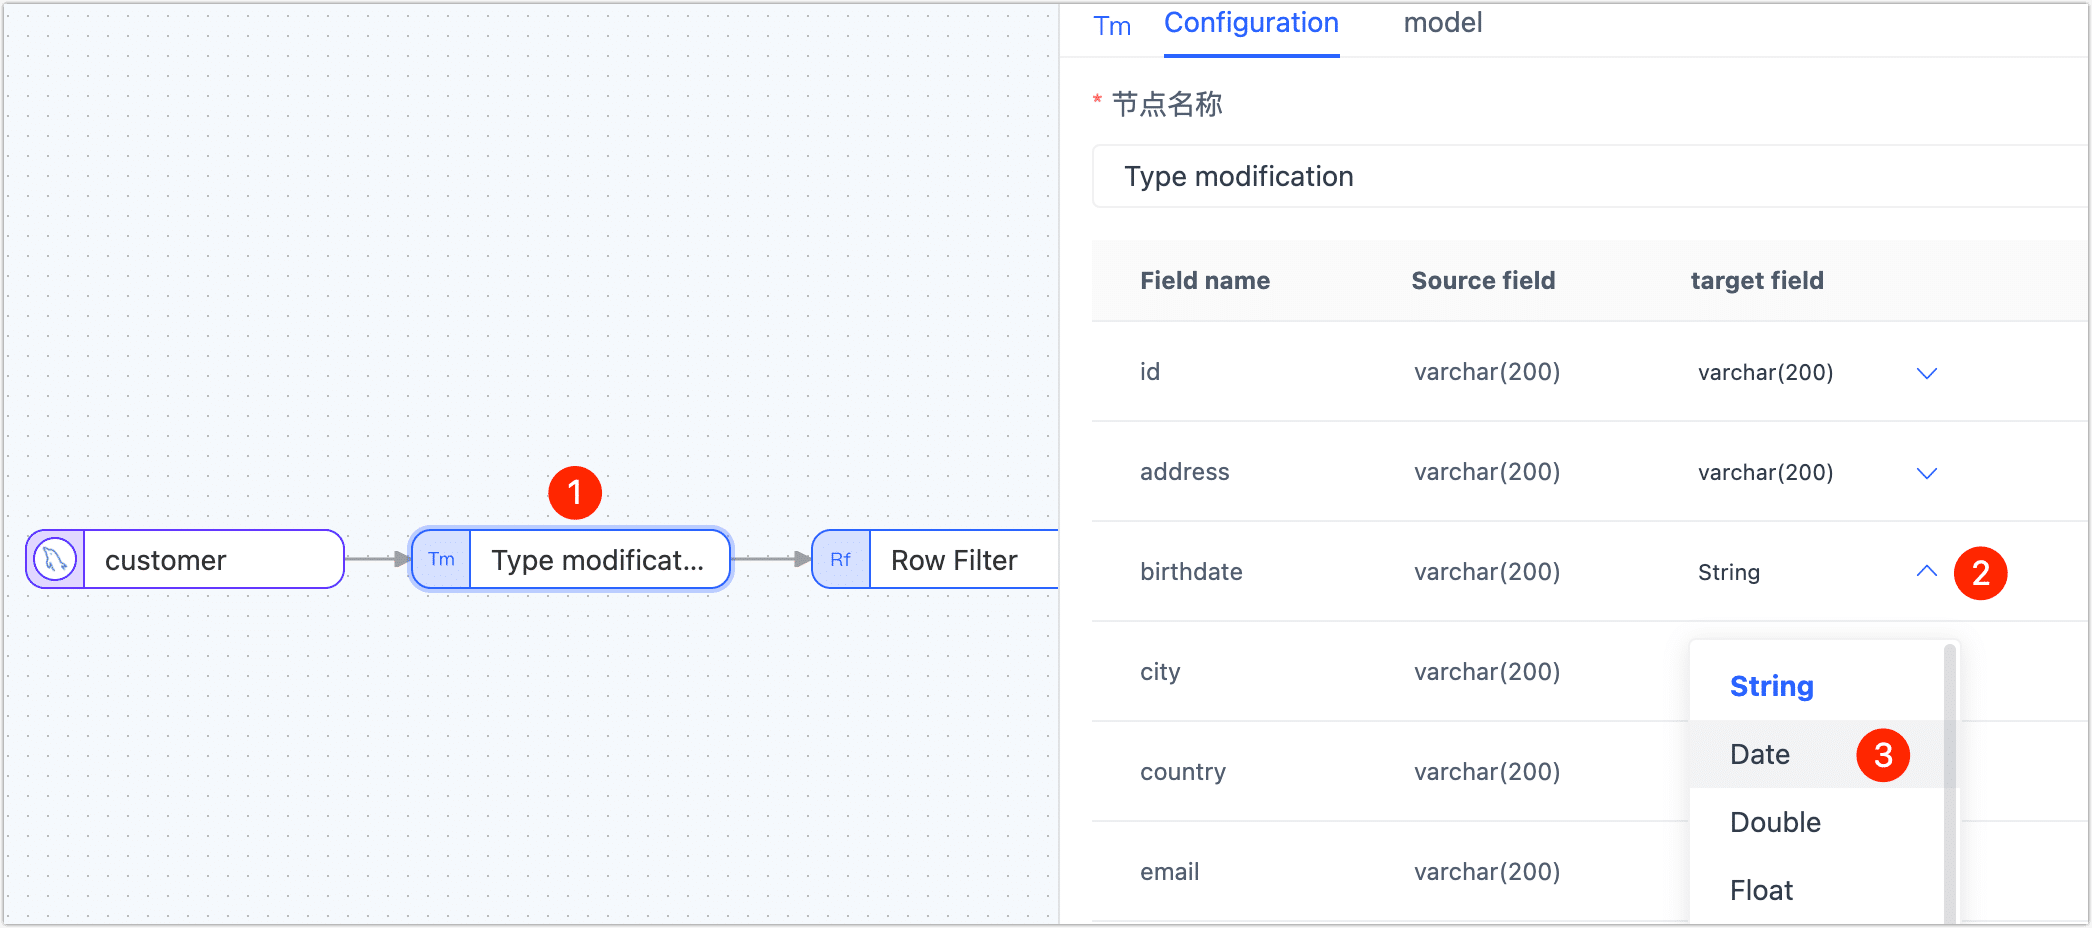
Task: Expand the target field dropdown for id
Action: [1926, 372]
